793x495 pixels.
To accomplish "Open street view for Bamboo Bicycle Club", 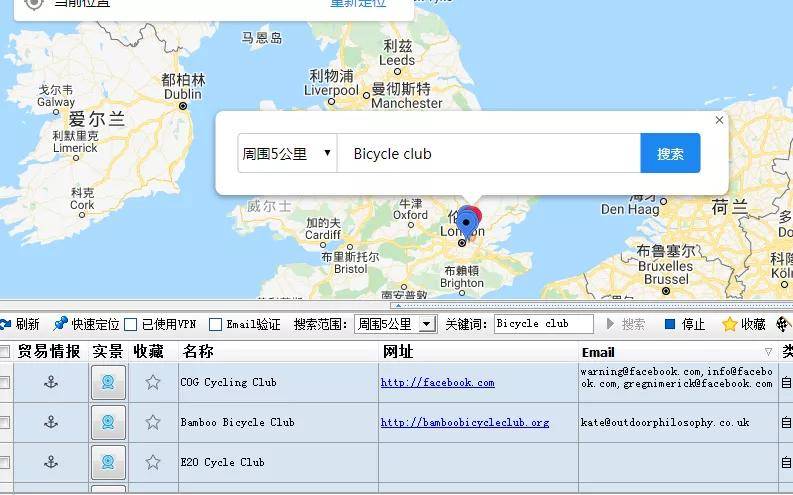I will click(108, 422).
